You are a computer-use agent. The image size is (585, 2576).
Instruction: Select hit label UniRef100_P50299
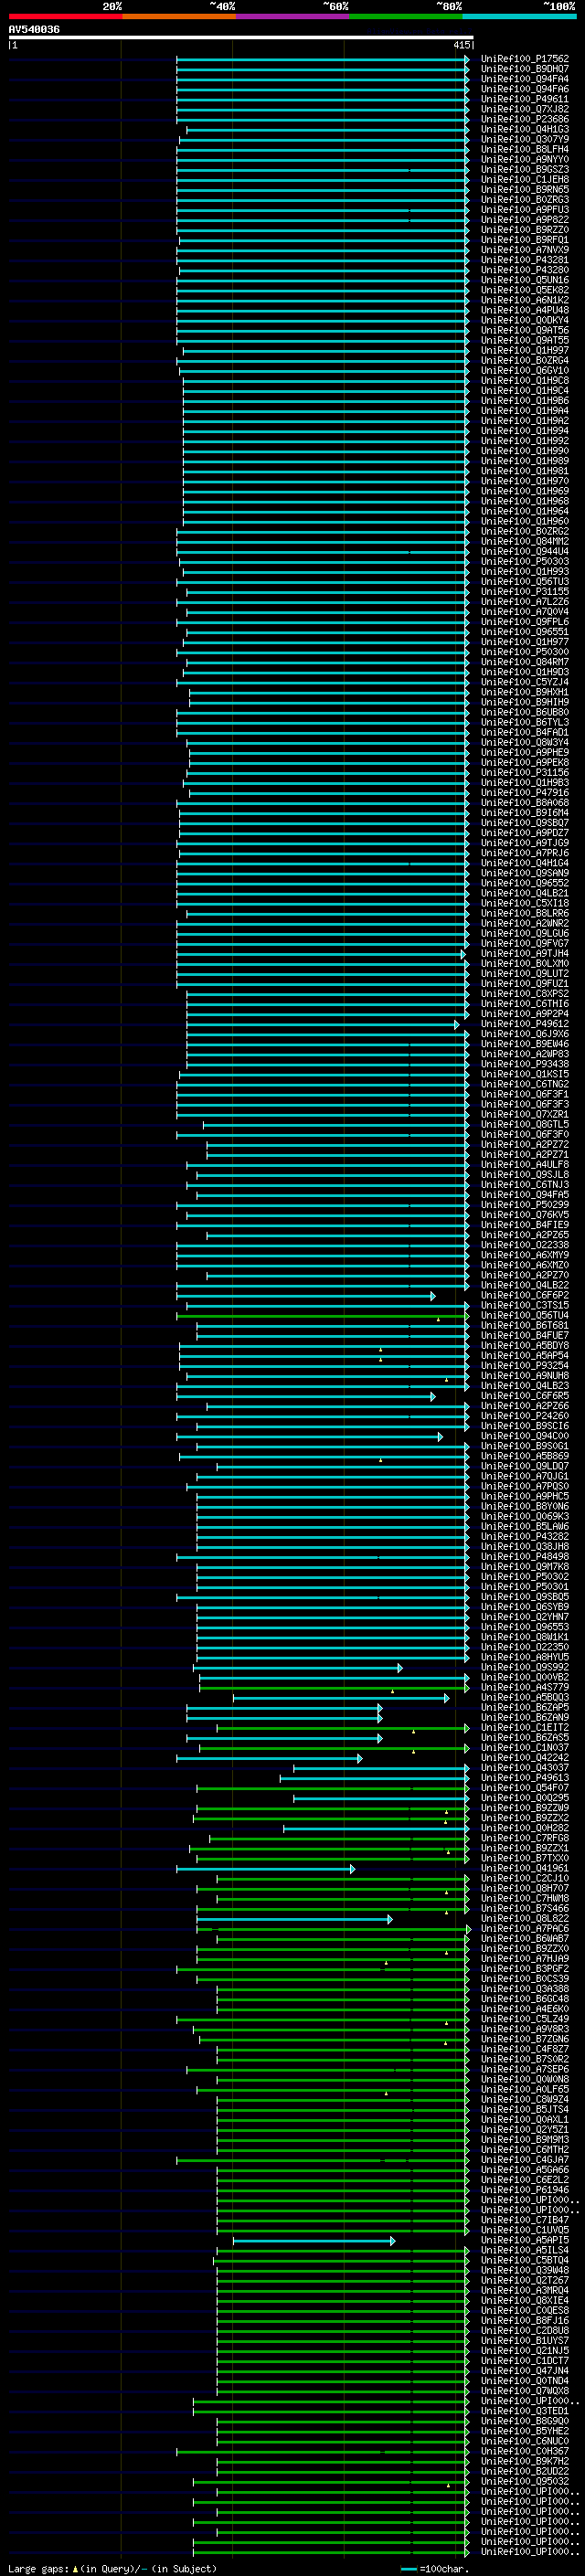click(524, 1205)
